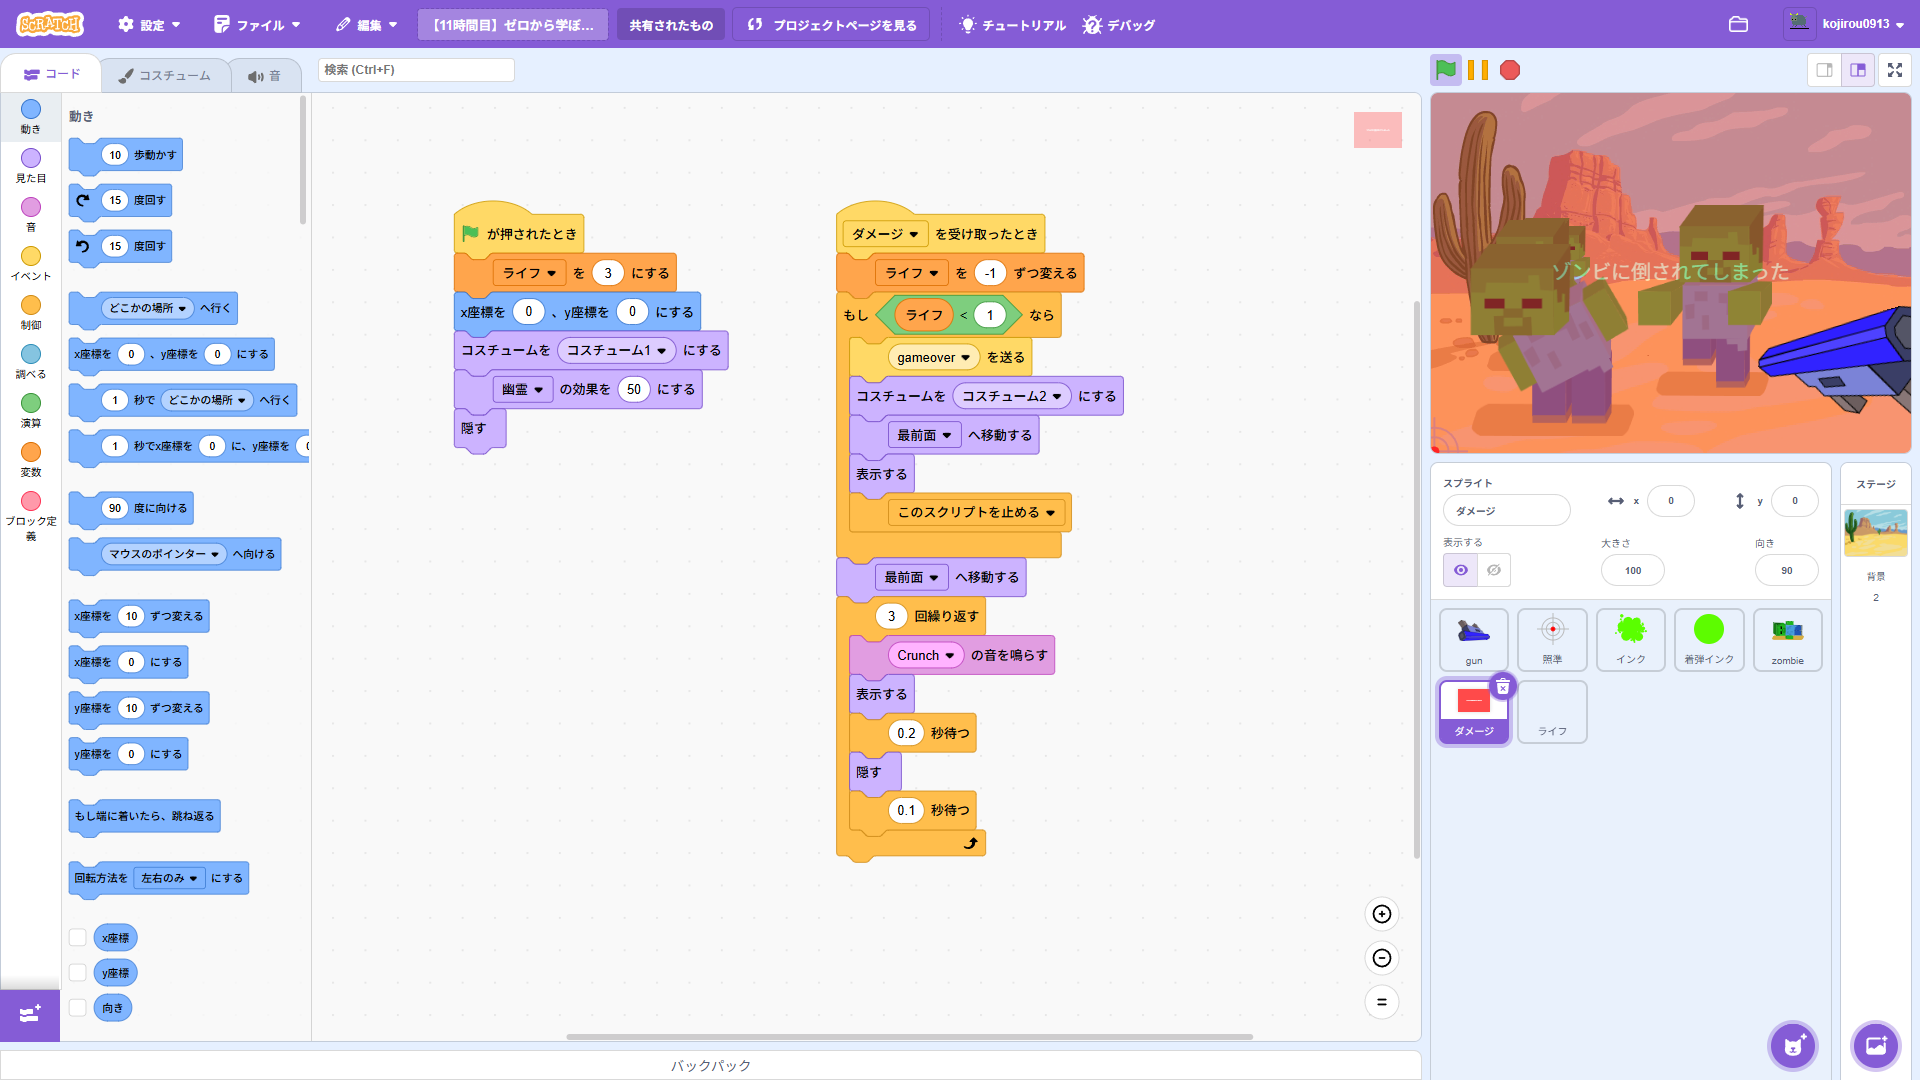Click the yellow pause button

coord(1478,70)
